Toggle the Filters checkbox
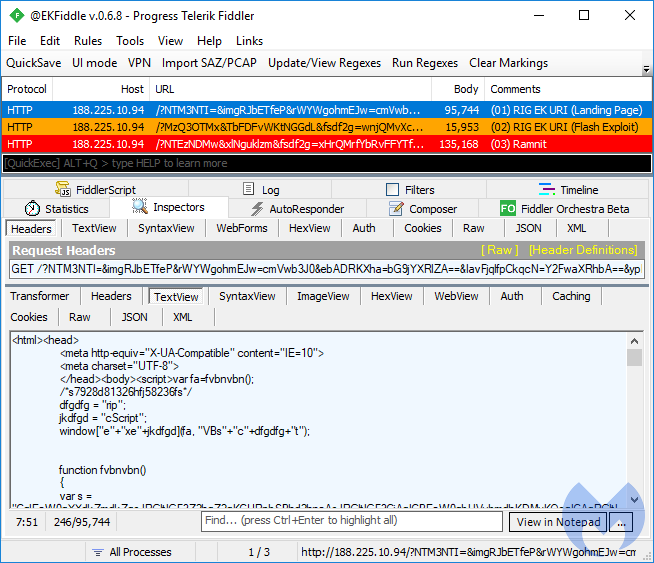654x563 pixels. 393,190
